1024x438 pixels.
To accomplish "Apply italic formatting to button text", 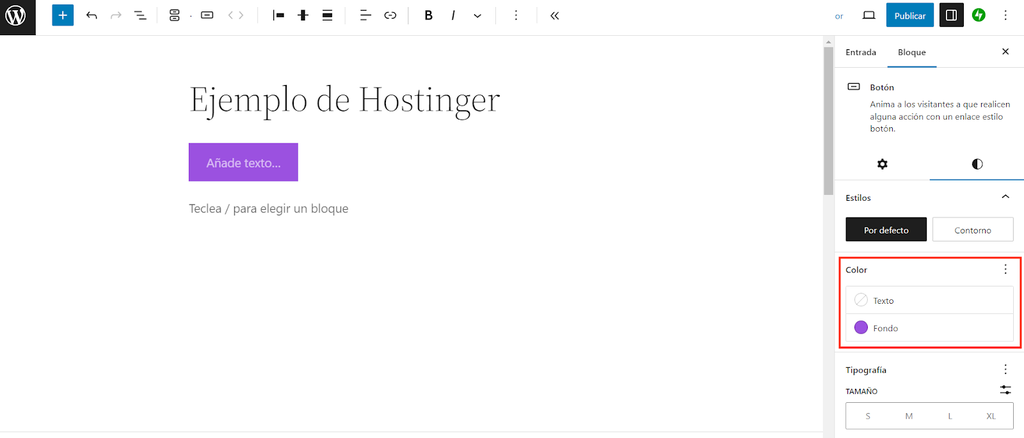I will [x=453, y=16].
